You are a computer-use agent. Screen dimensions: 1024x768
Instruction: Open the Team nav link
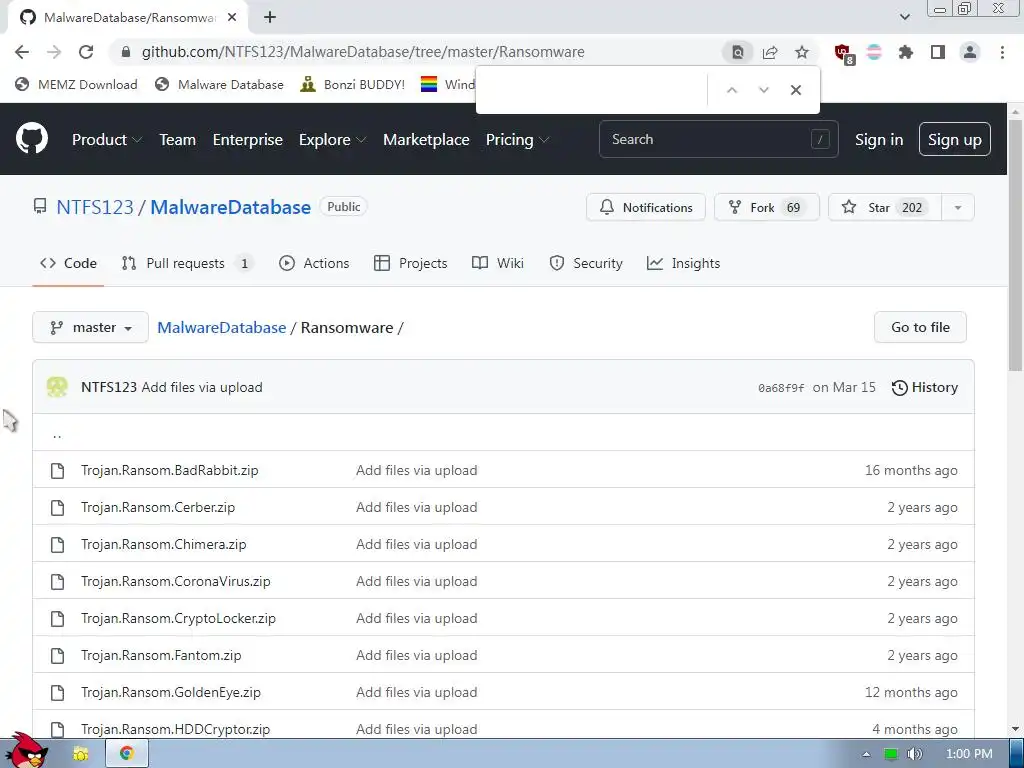point(178,140)
